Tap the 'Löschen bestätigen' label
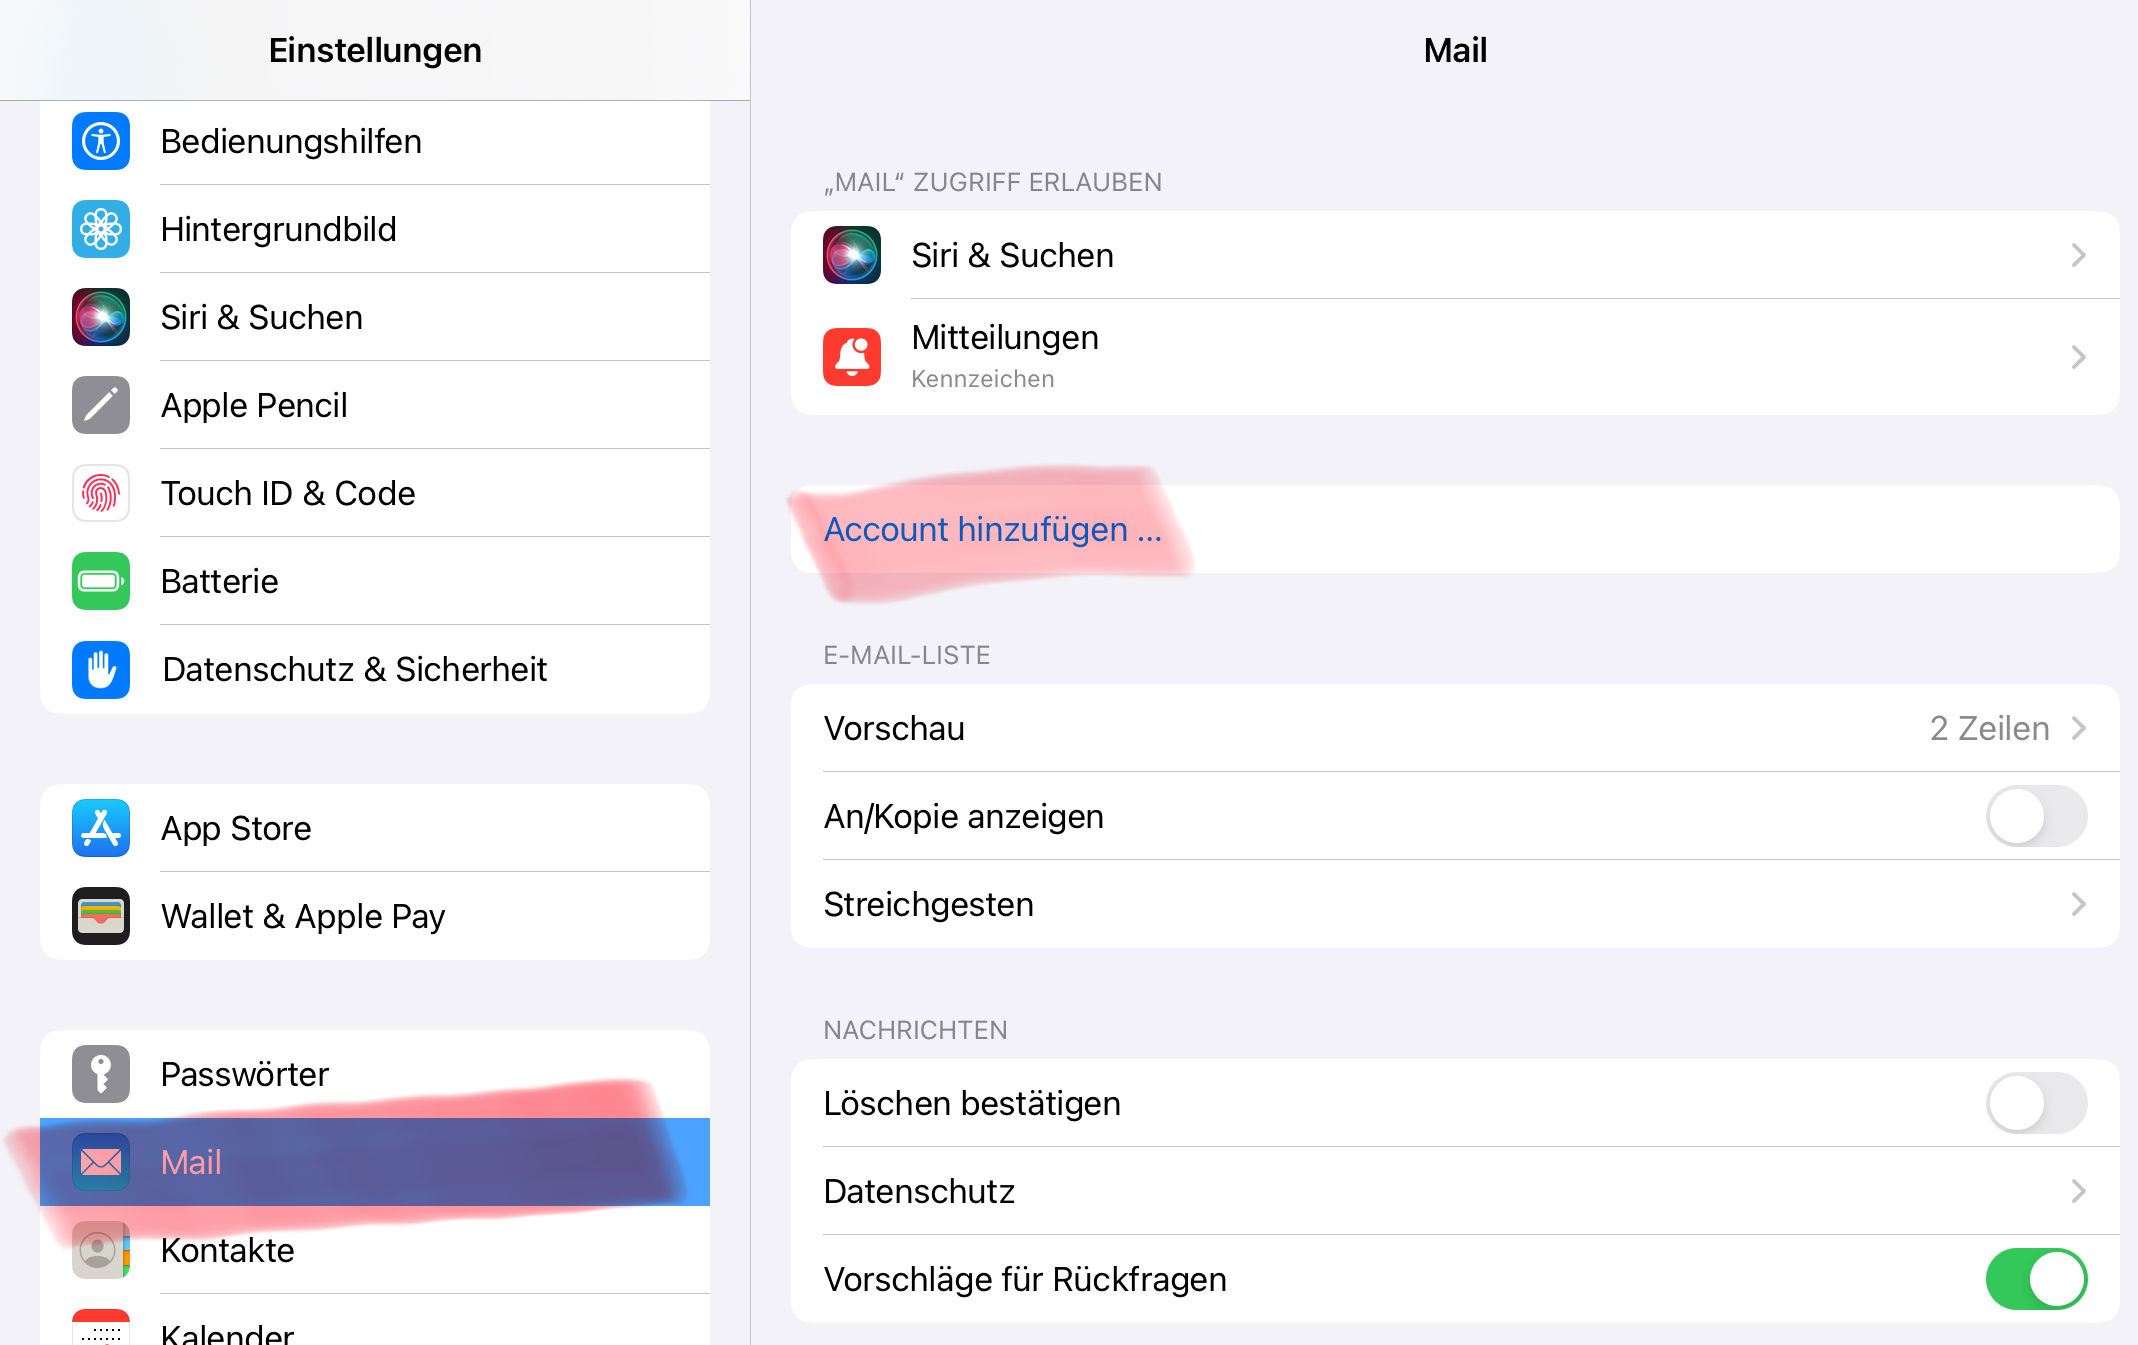This screenshot has width=2138, height=1345. (972, 1103)
